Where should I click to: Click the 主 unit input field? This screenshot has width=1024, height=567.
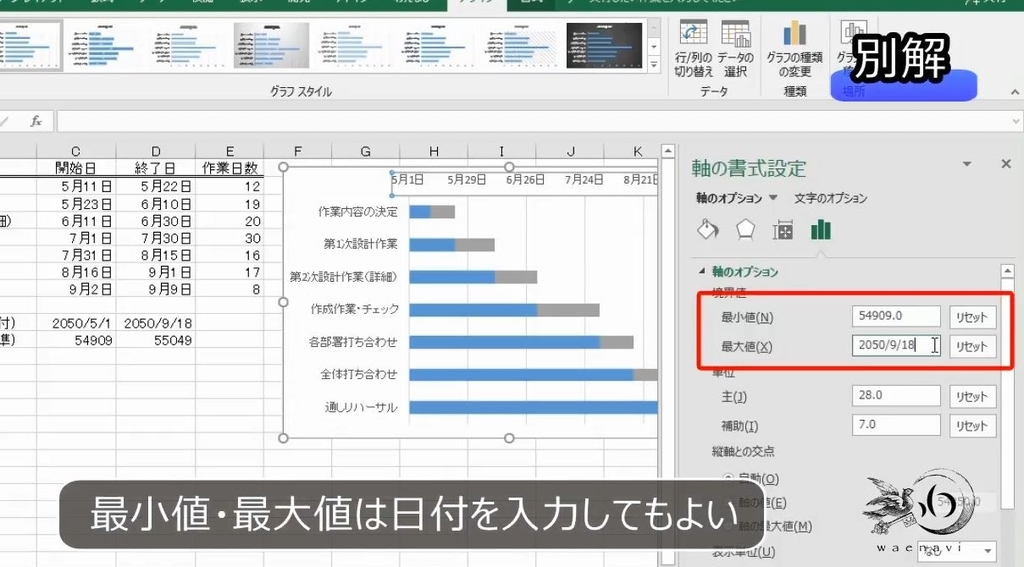coord(896,395)
